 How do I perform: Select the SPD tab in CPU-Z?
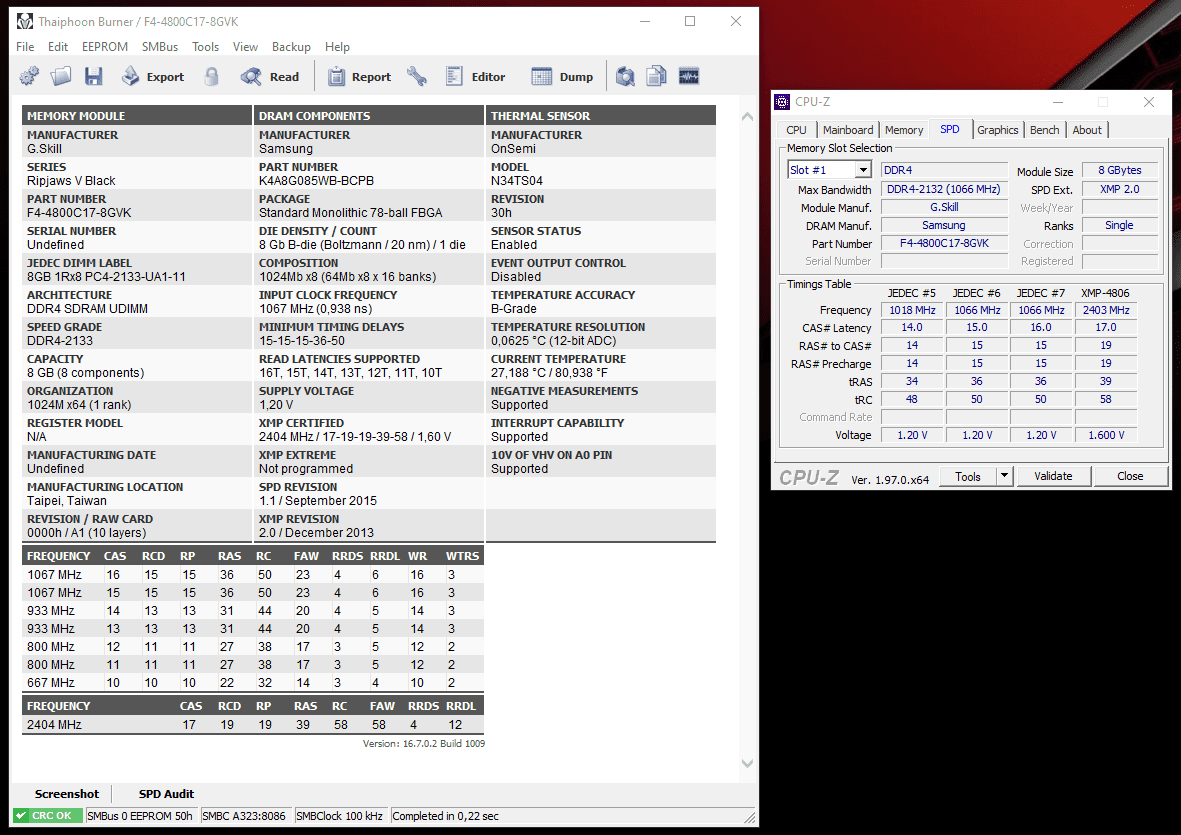tap(950, 130)
